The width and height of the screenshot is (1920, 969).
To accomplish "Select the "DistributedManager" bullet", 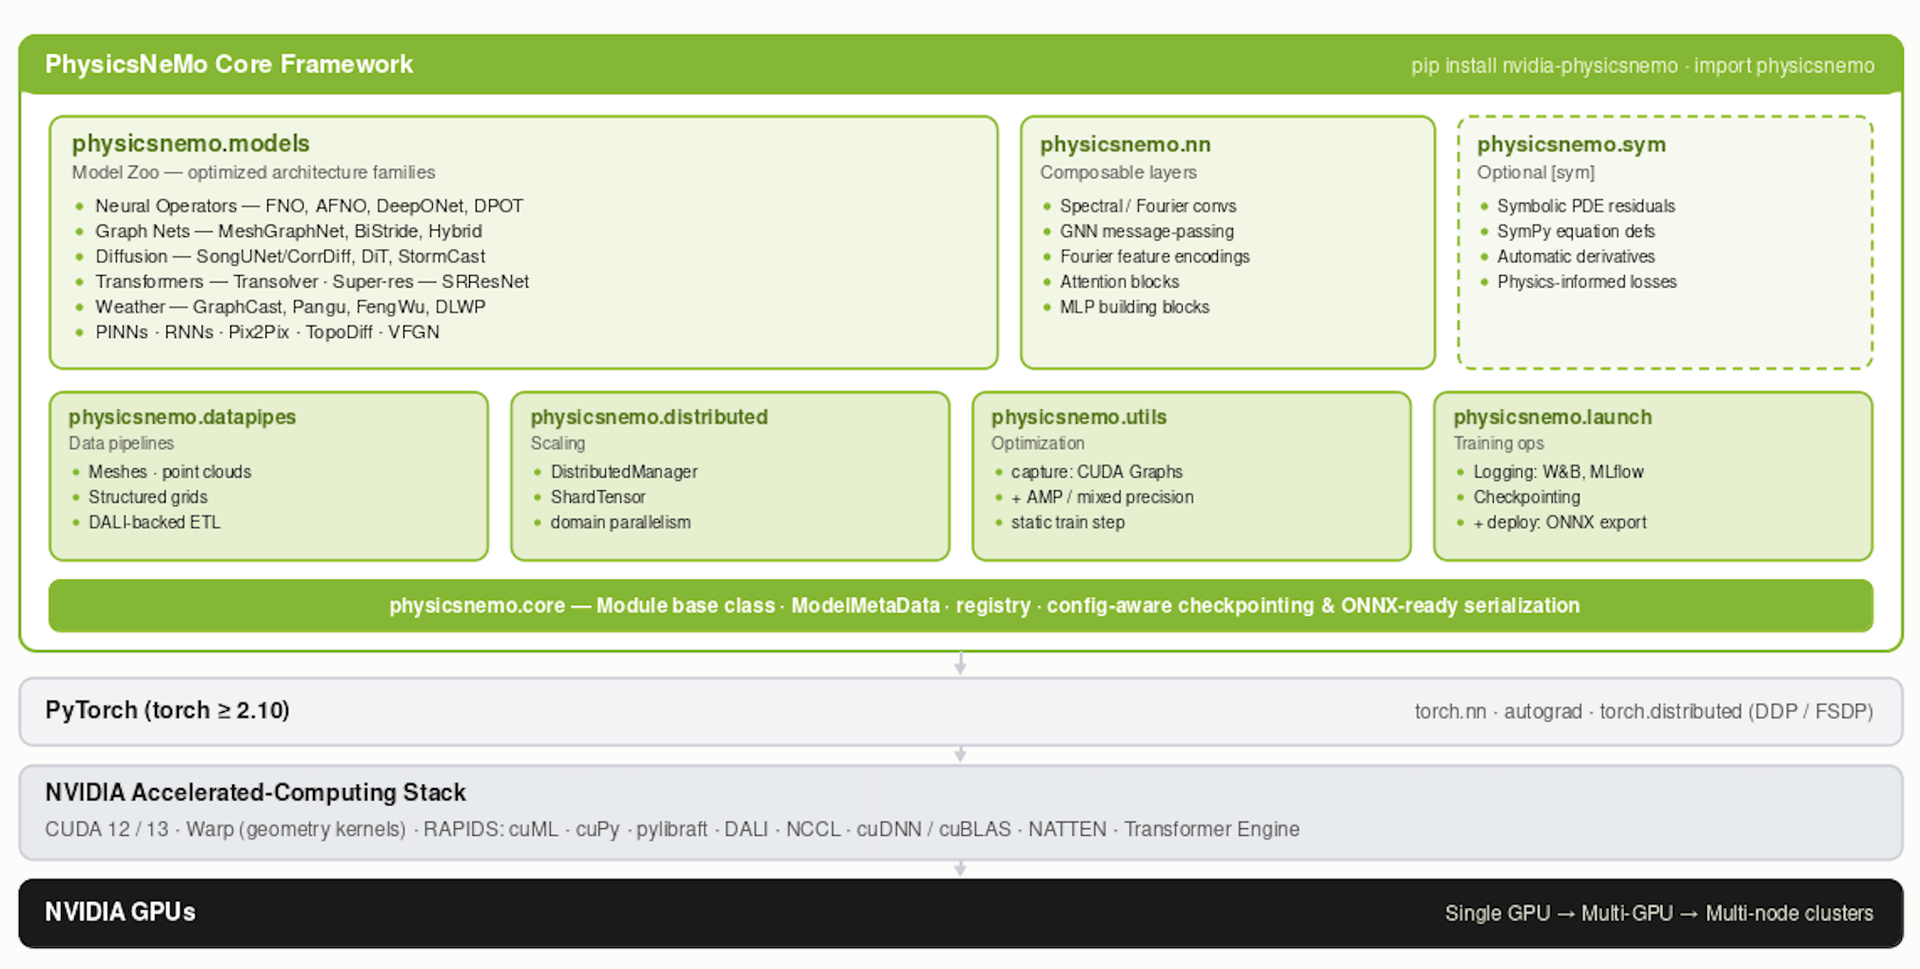I will tap(624, 471).
